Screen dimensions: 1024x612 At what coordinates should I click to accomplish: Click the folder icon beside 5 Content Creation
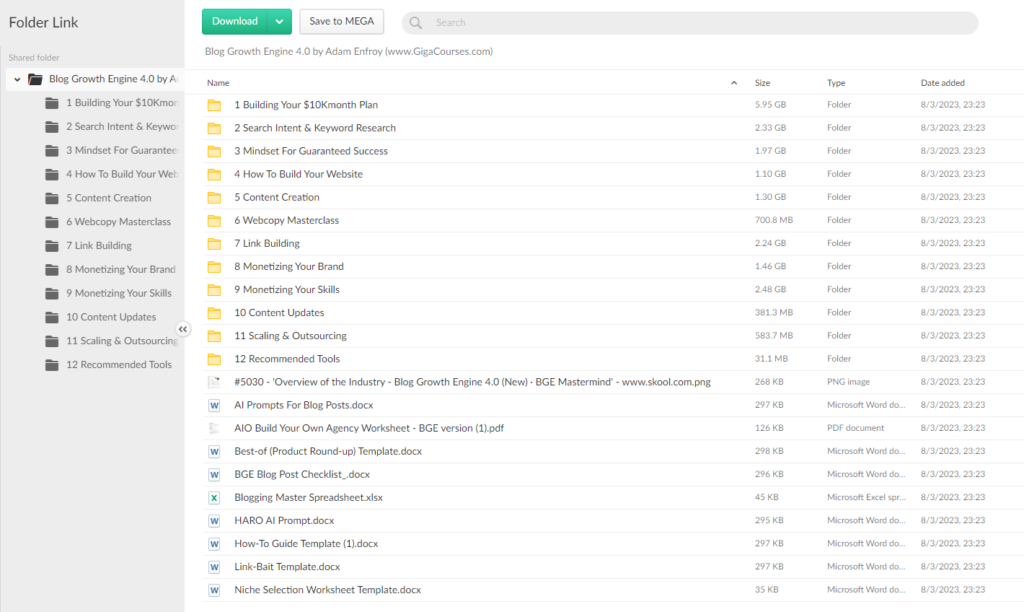click(214, 197)
